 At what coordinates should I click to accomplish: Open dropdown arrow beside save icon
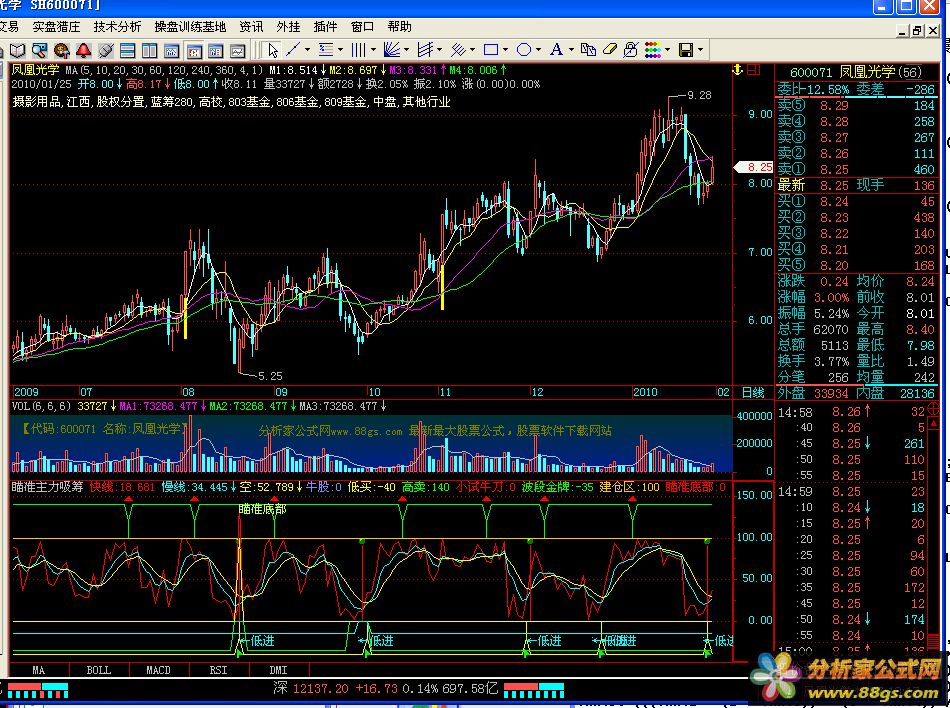click(x=700, y=50)
